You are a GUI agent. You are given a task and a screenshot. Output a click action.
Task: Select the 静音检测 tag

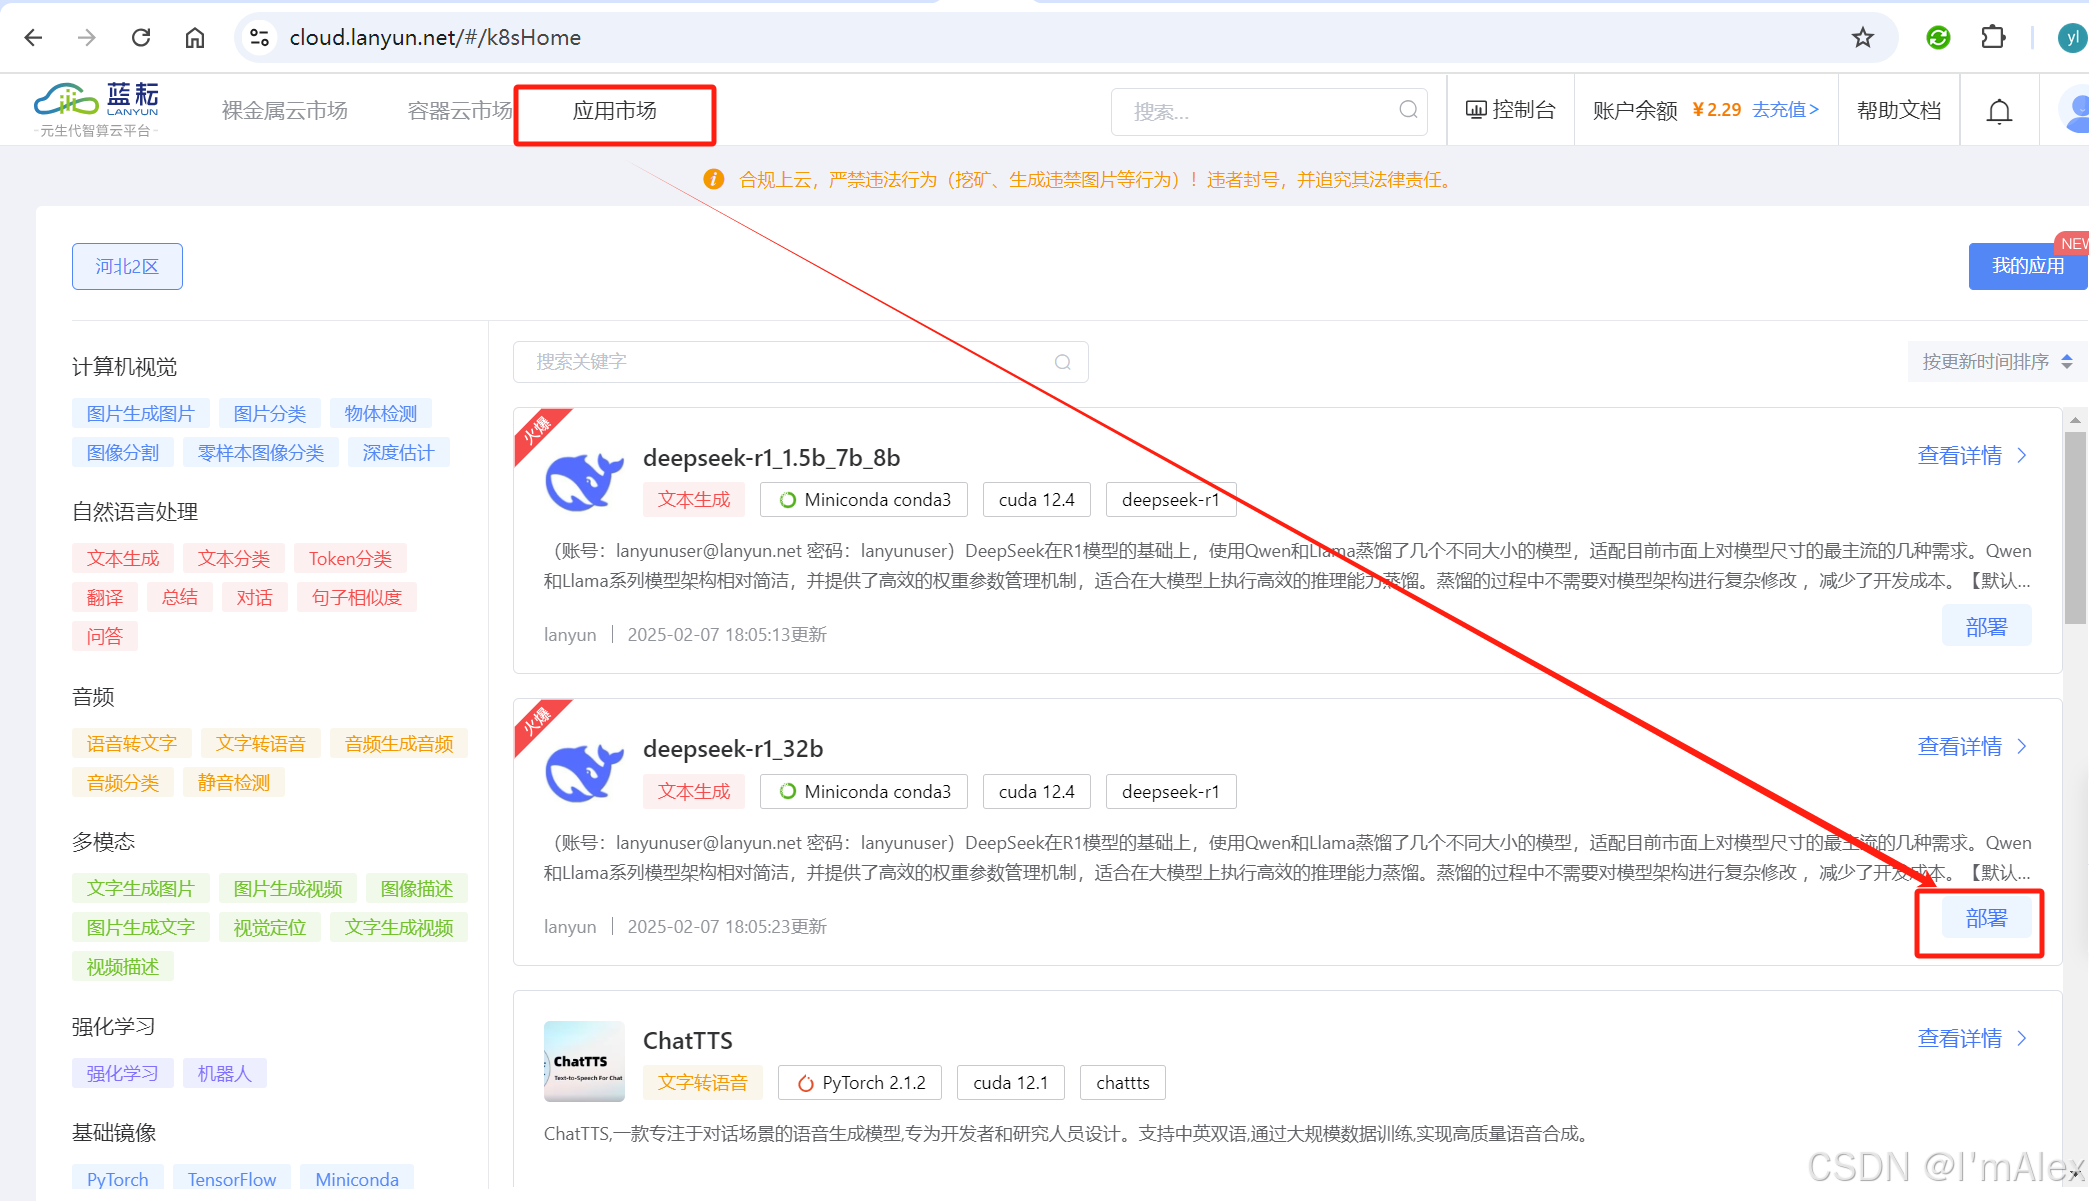coord(234,783)
